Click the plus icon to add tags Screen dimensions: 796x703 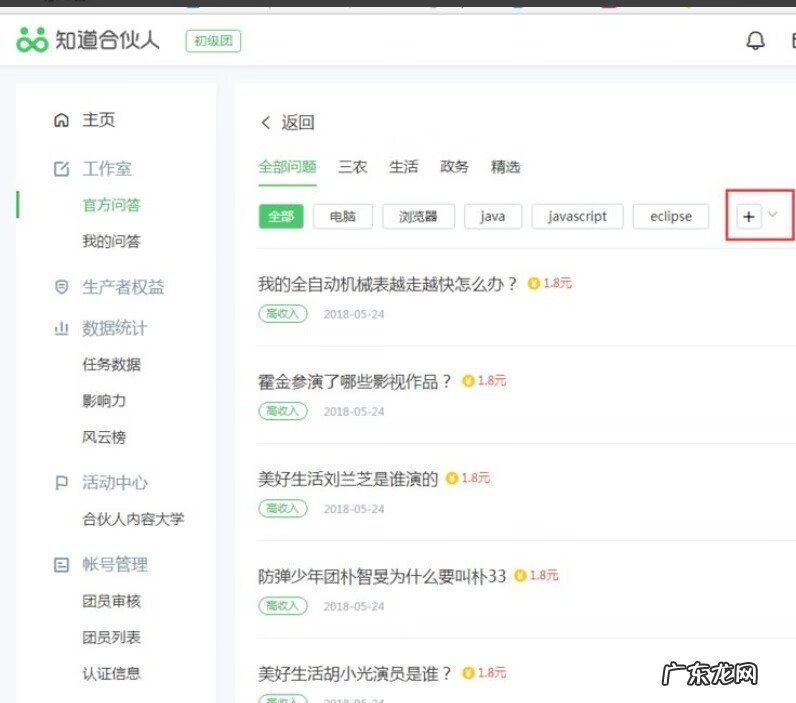749,217
